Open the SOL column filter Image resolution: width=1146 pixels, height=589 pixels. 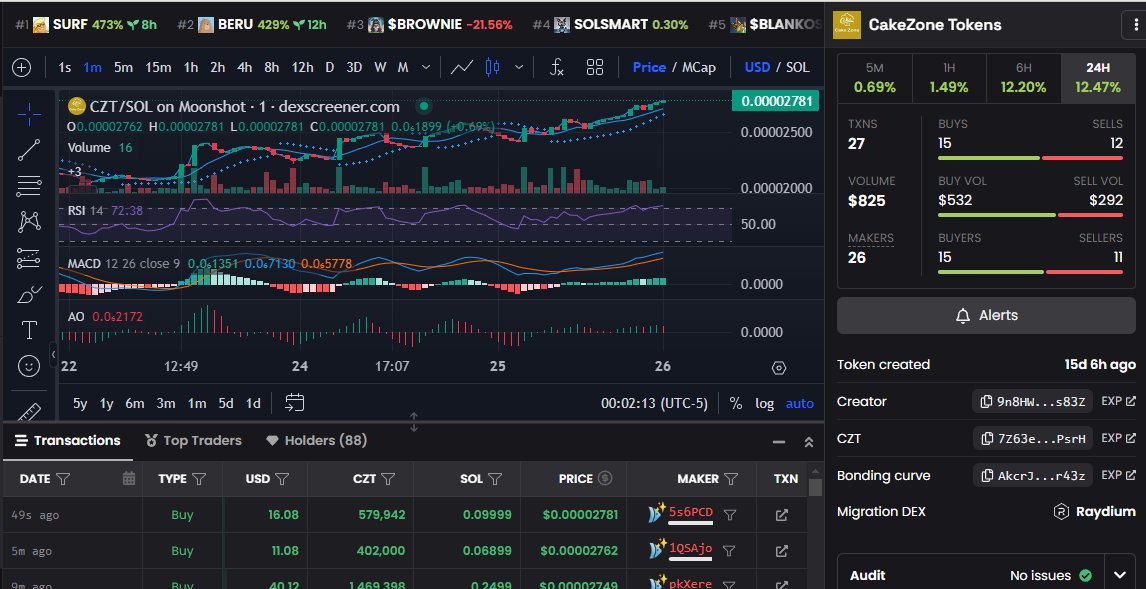pyautogui.click(x=495, y=479)
